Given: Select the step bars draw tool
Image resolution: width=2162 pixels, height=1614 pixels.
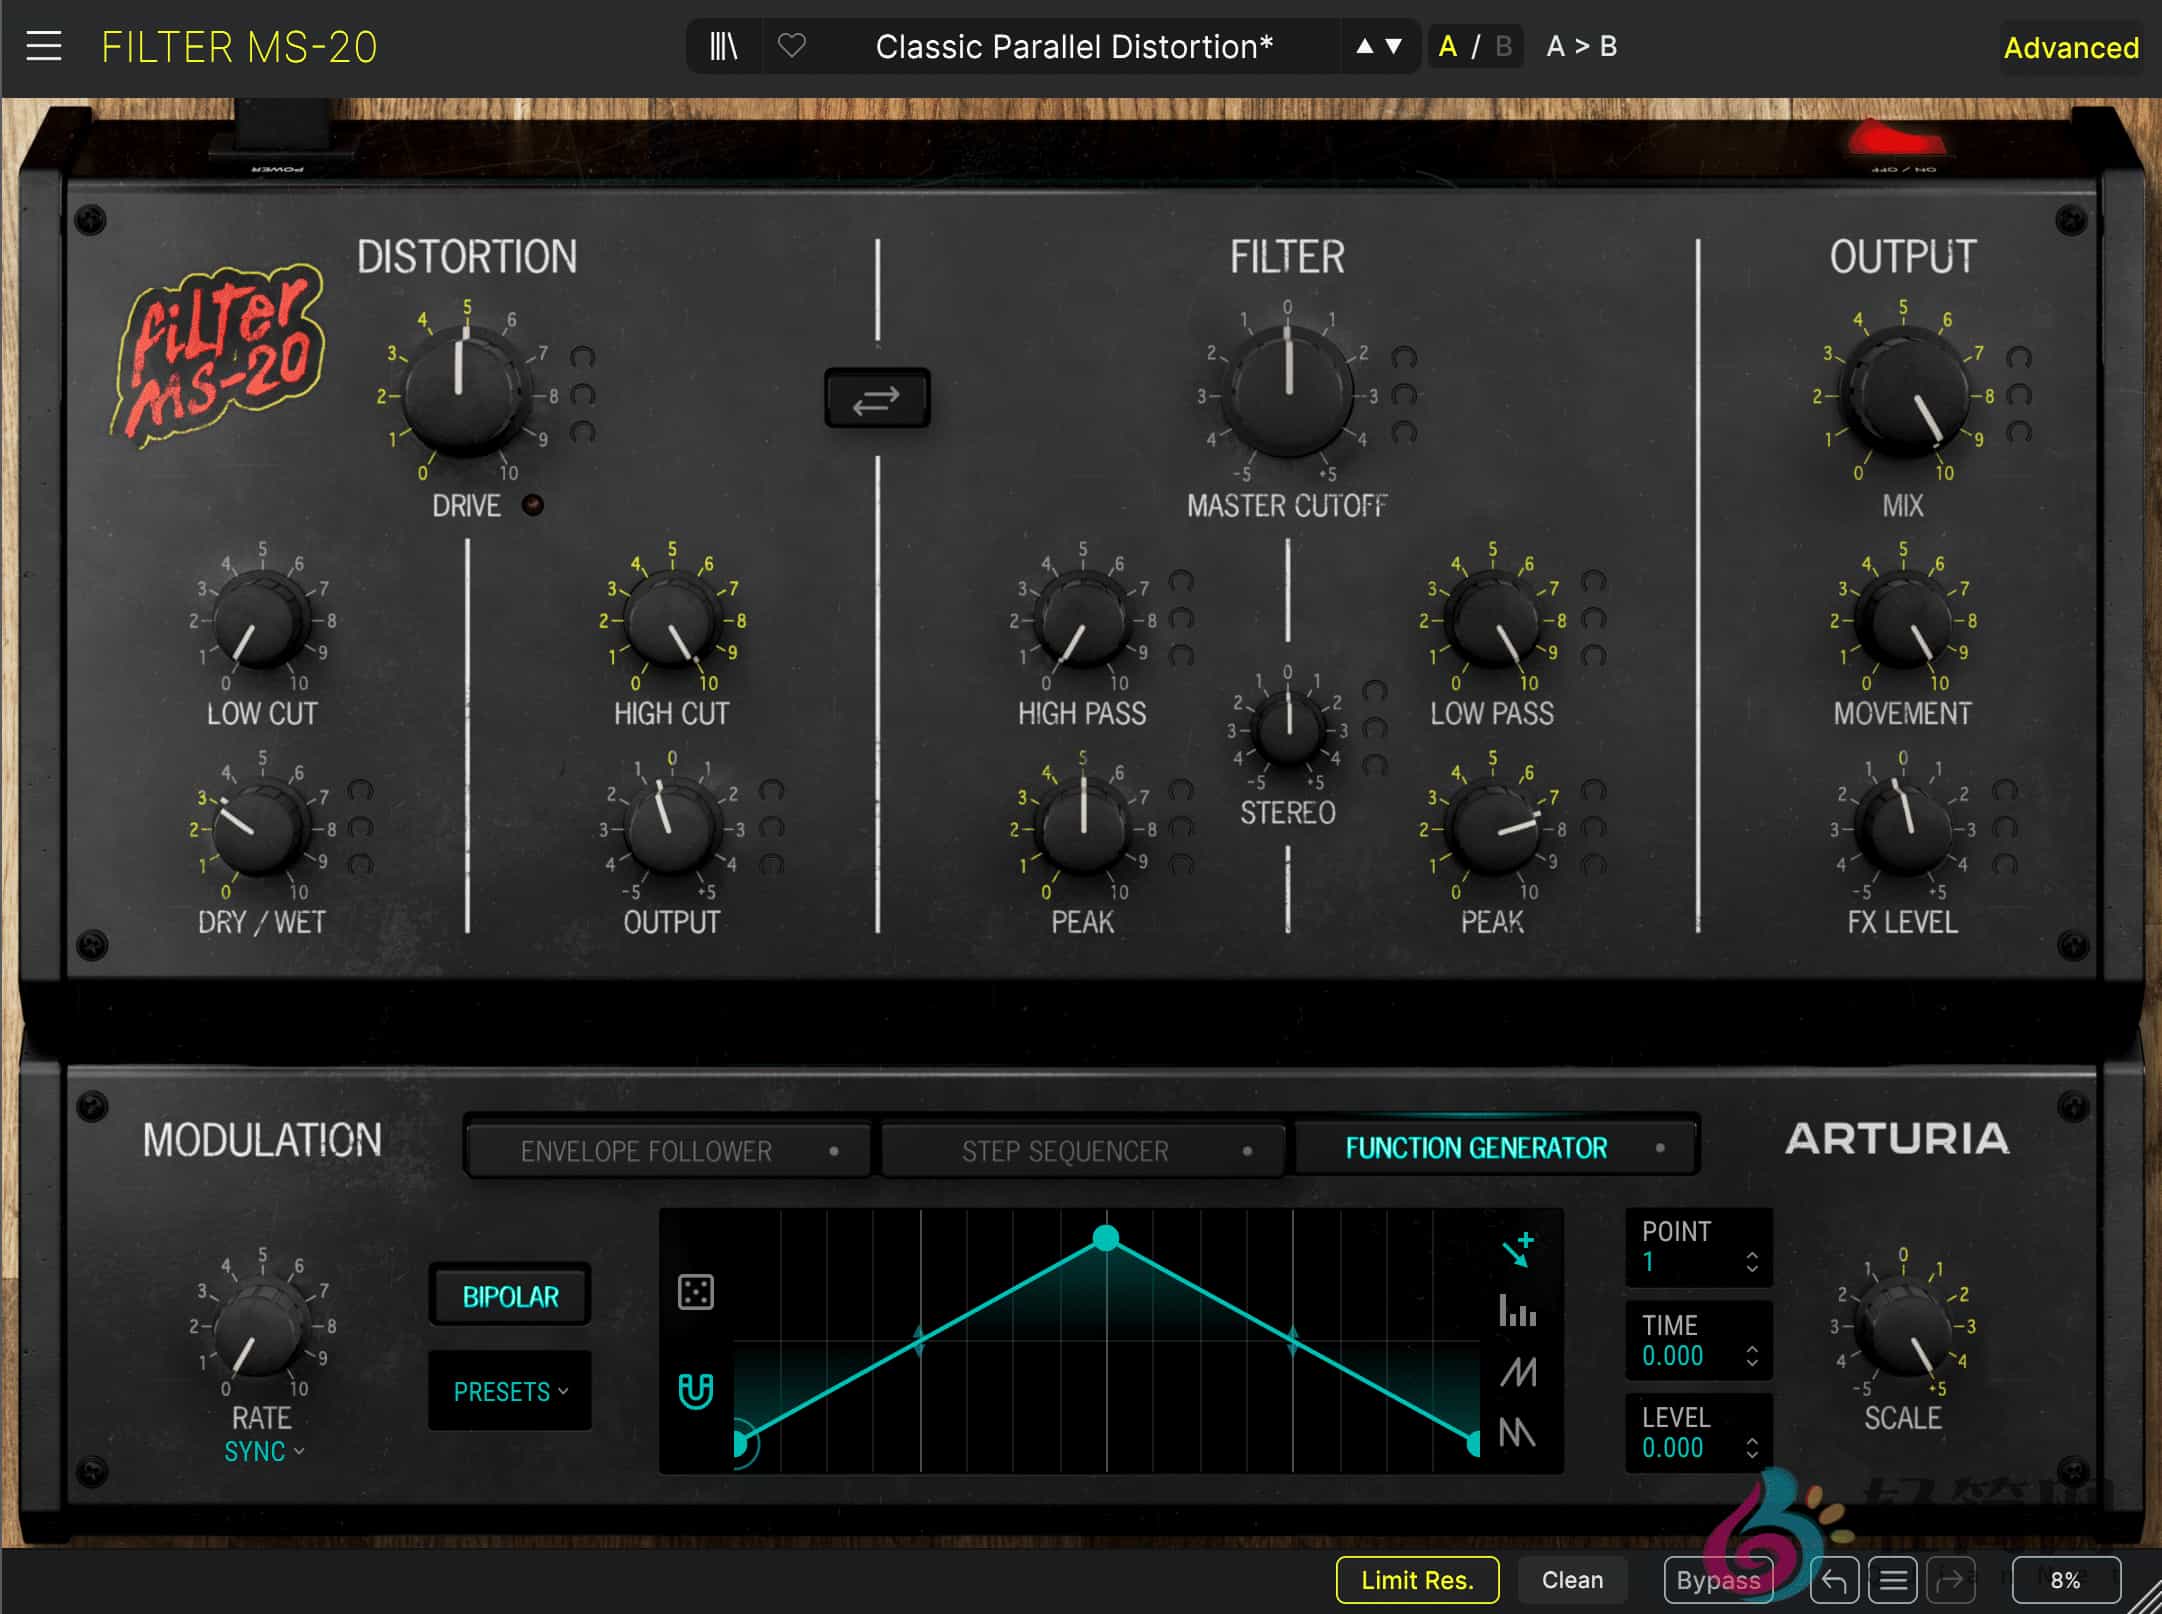Looking at the screenshot, I should (x=1517, y=1310).
